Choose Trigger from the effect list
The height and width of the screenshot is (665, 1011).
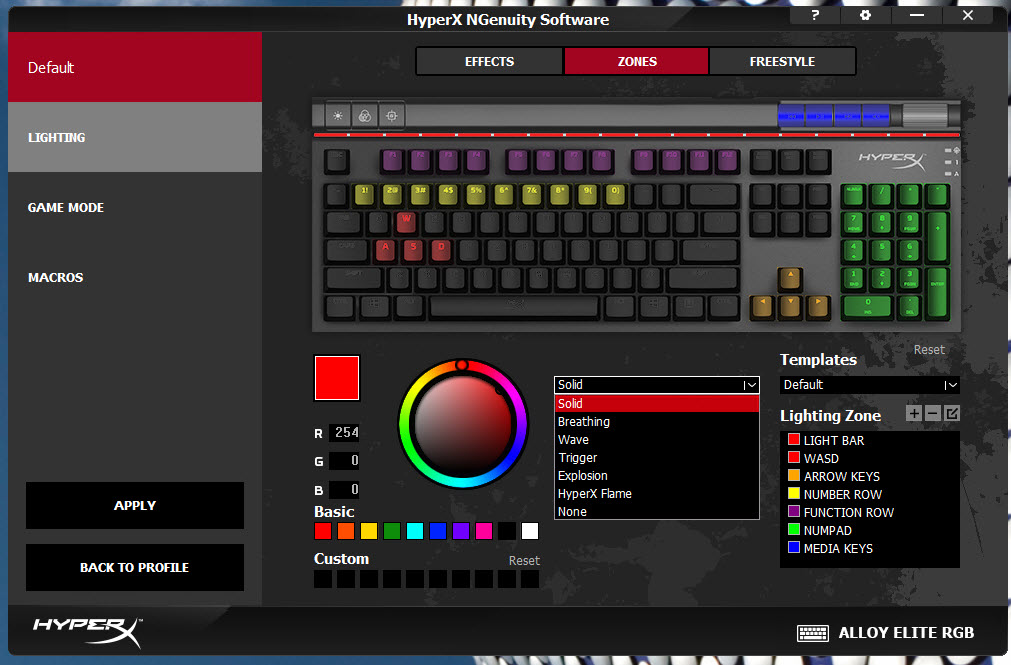tap(656, 457)
